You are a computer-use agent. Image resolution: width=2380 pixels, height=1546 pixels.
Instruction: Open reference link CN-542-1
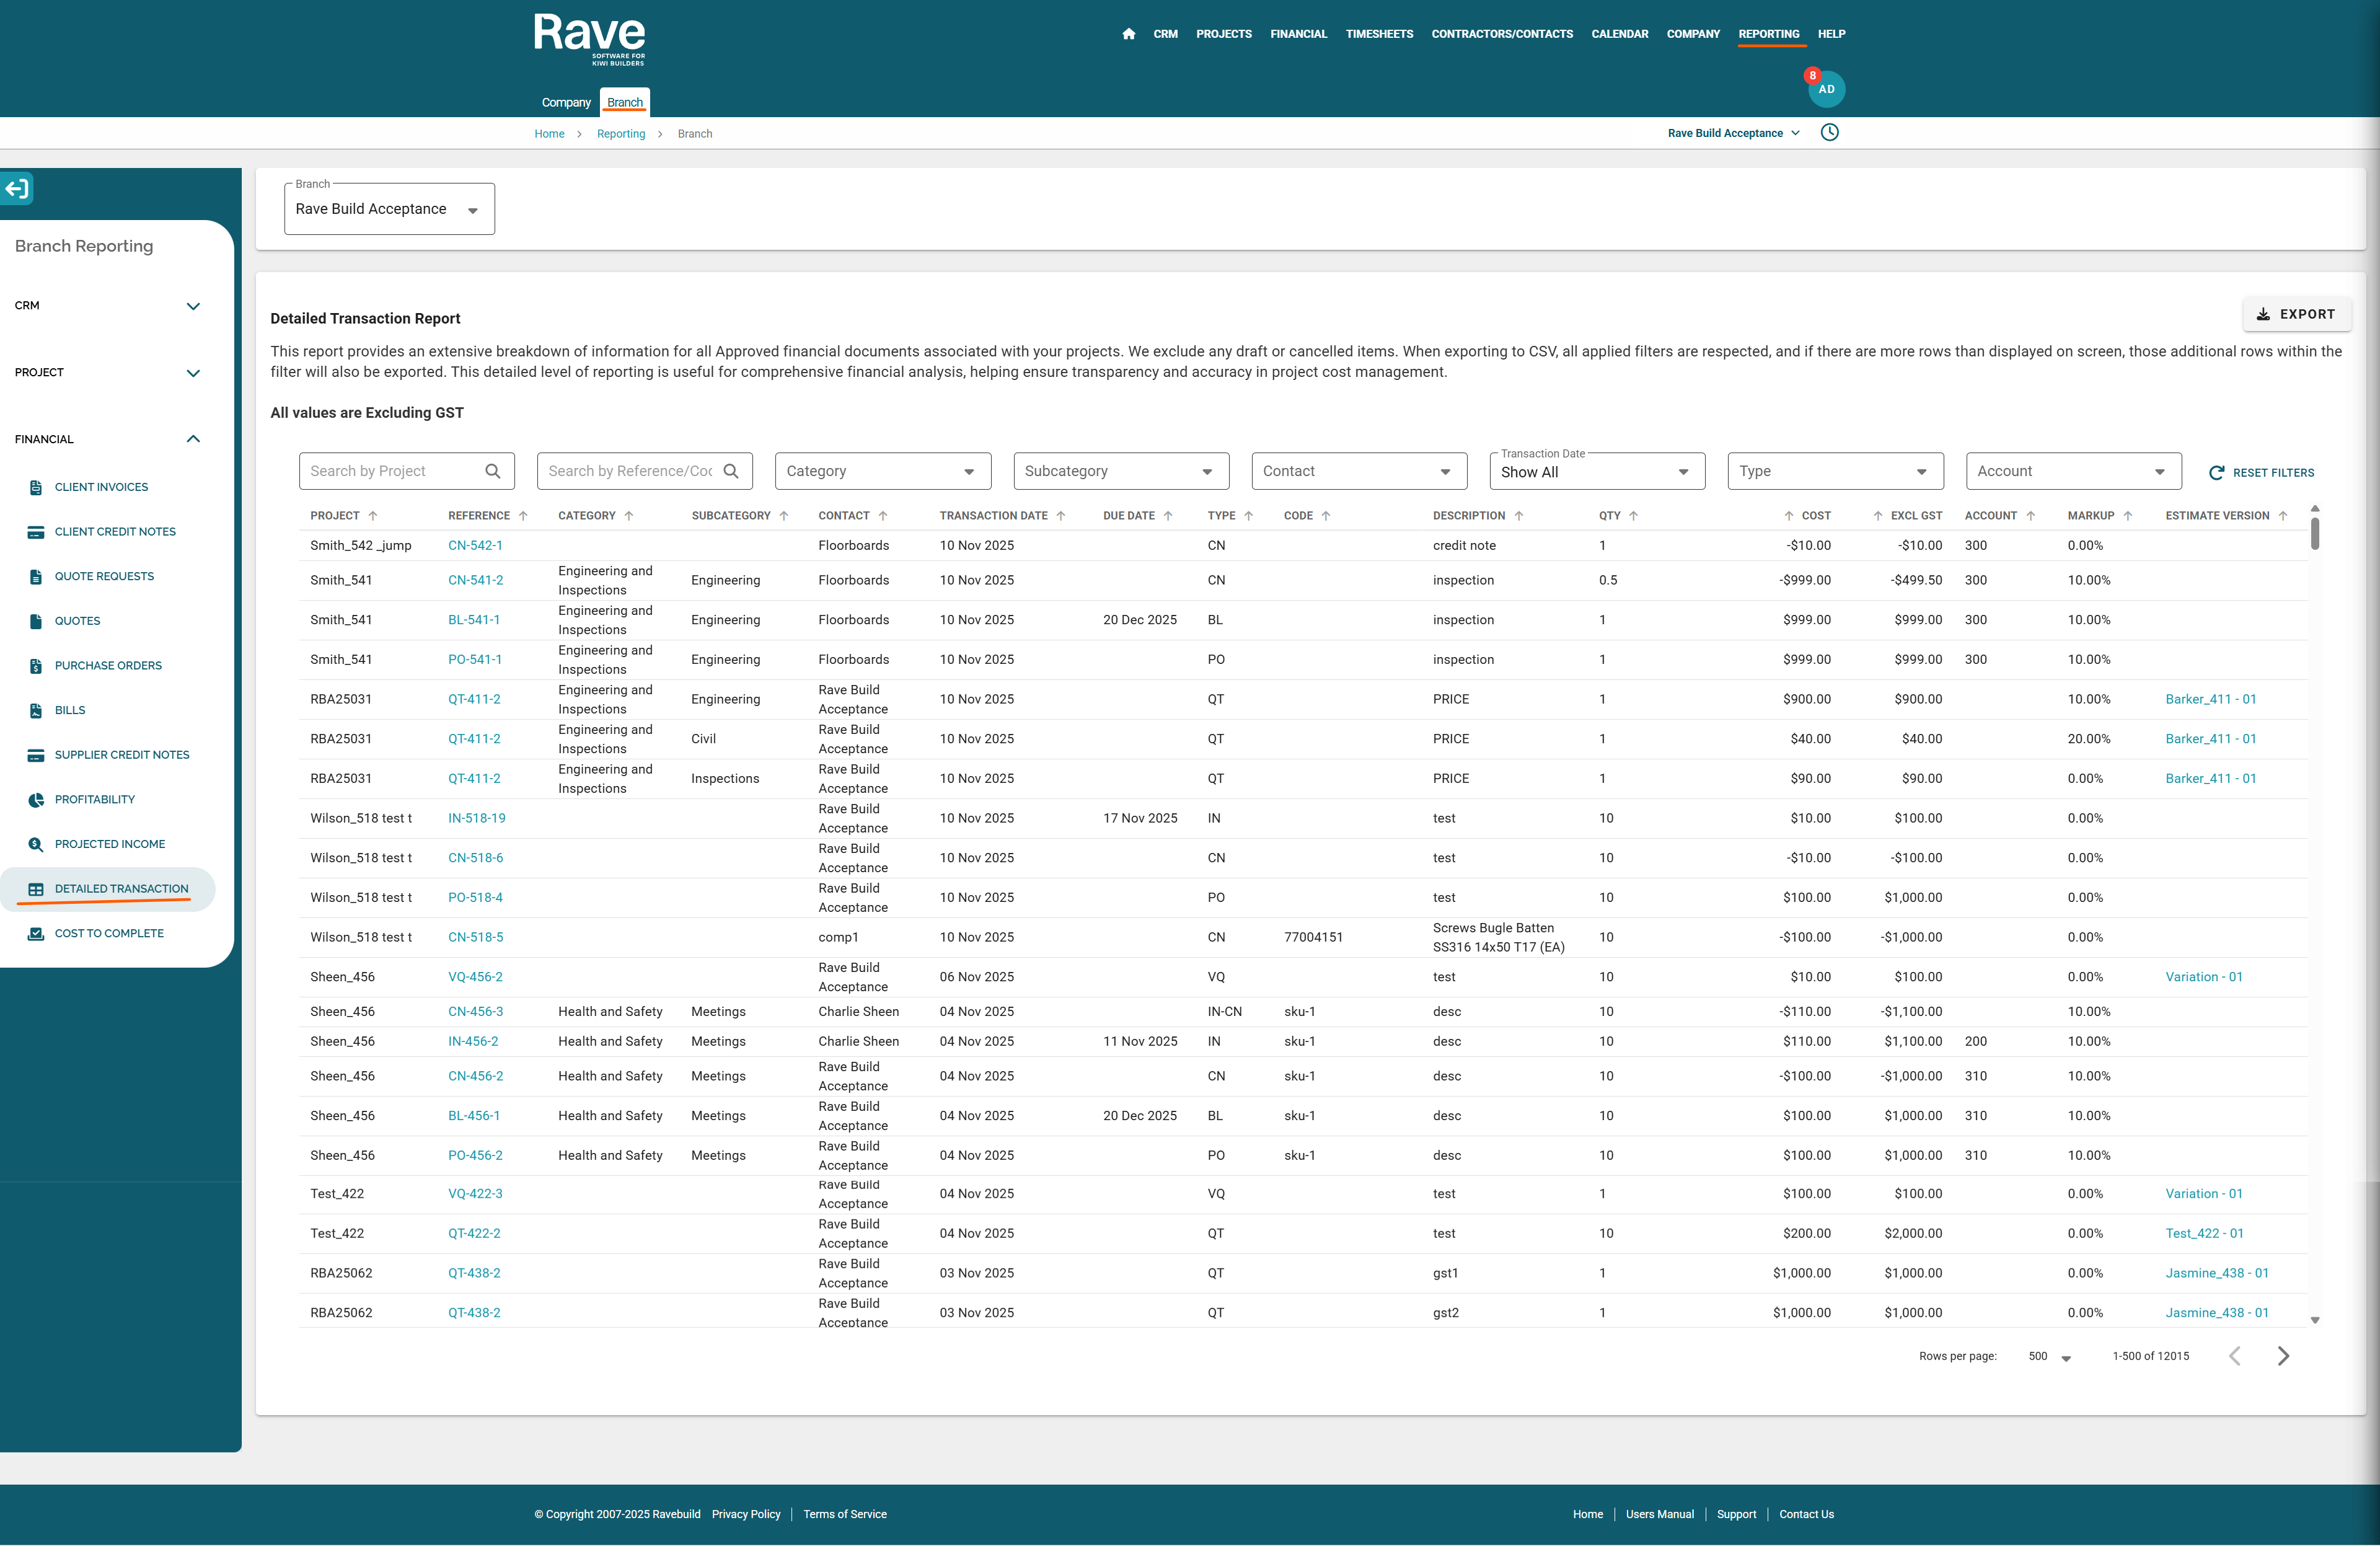(x=475, y=546)
